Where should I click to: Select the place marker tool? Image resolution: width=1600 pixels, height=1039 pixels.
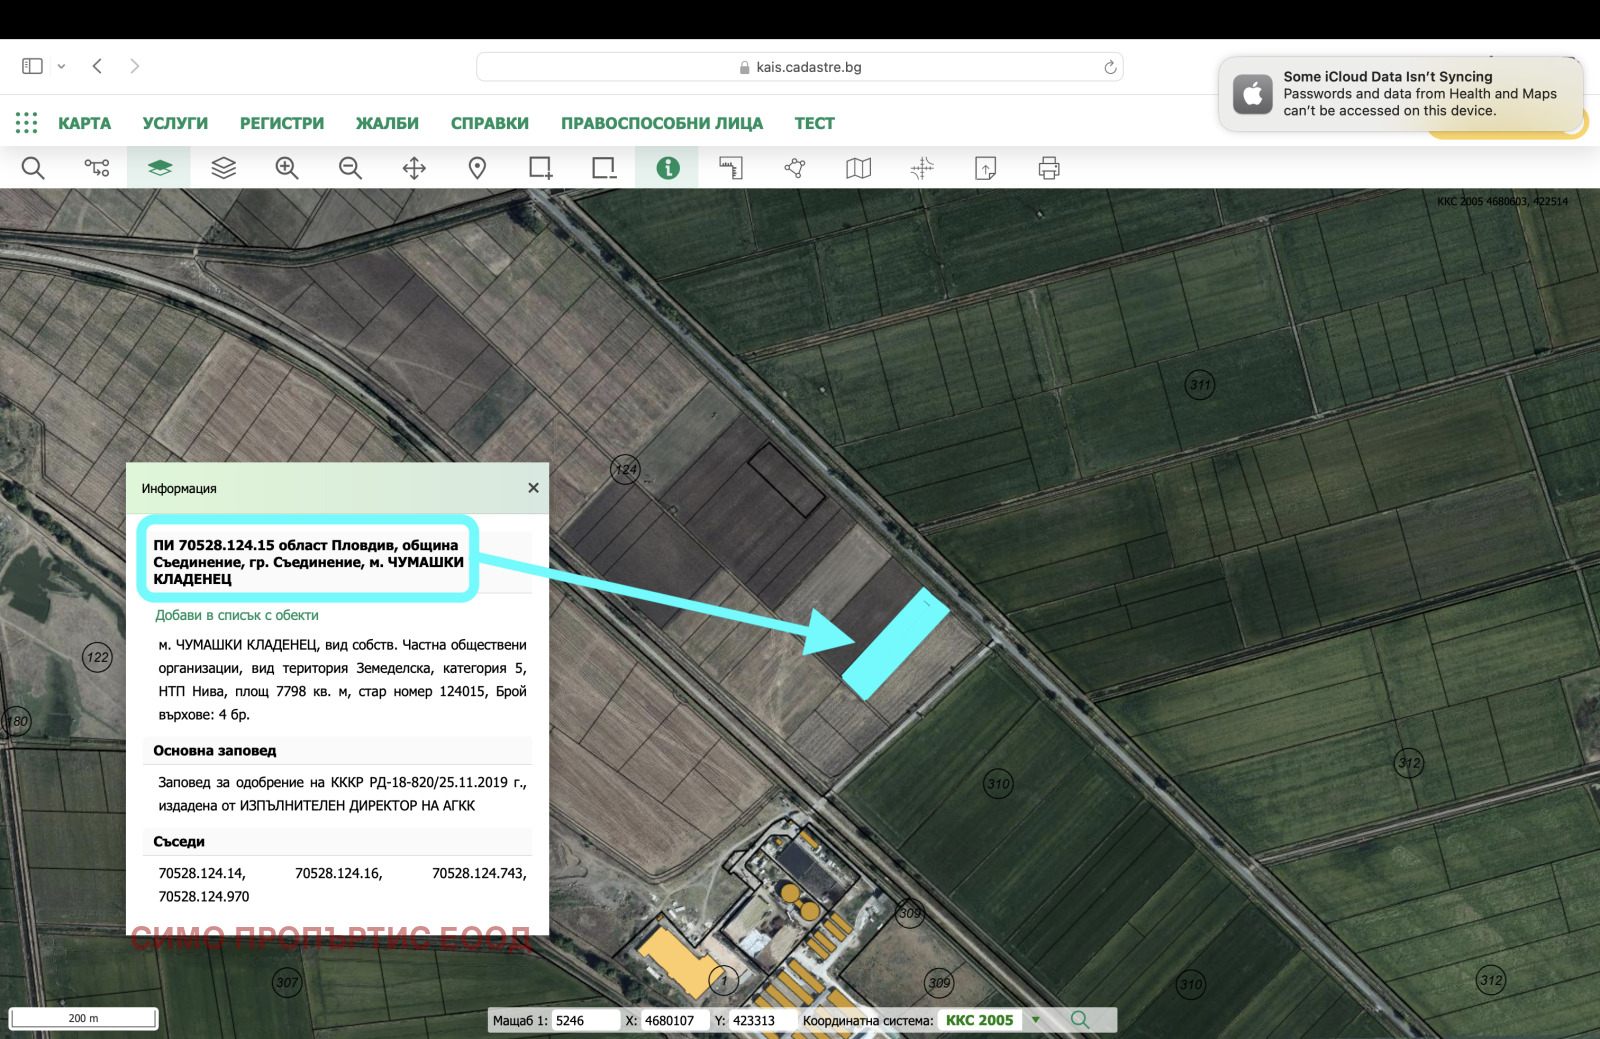[477, 168]
